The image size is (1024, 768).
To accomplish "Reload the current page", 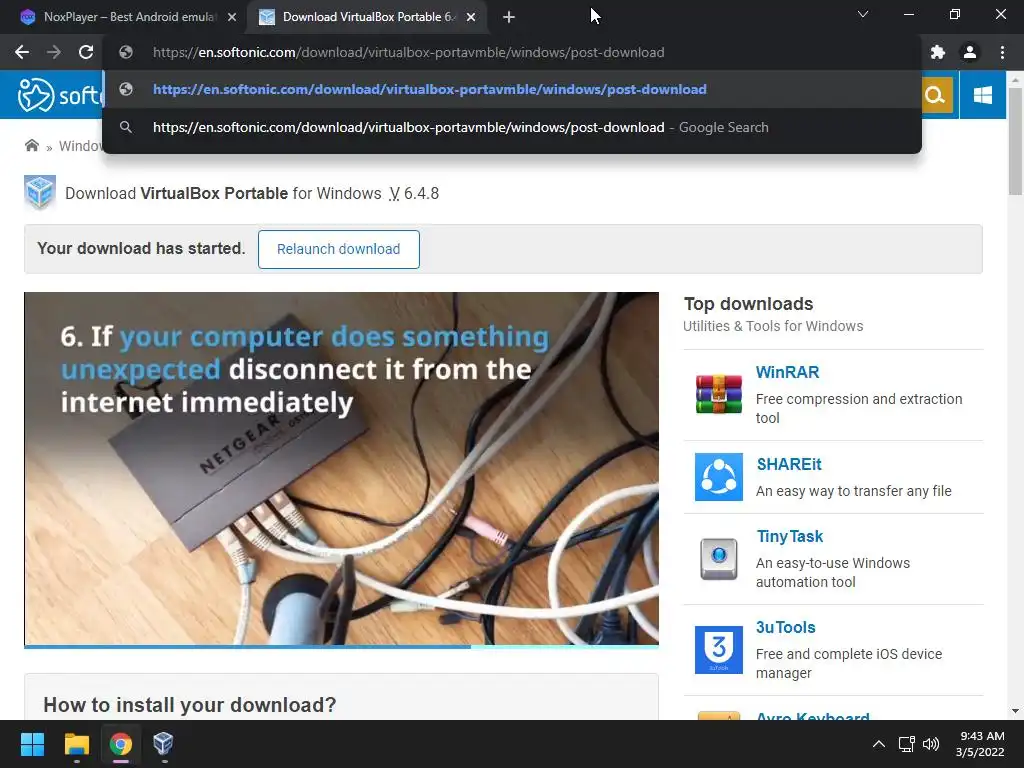I will [86, 52].
